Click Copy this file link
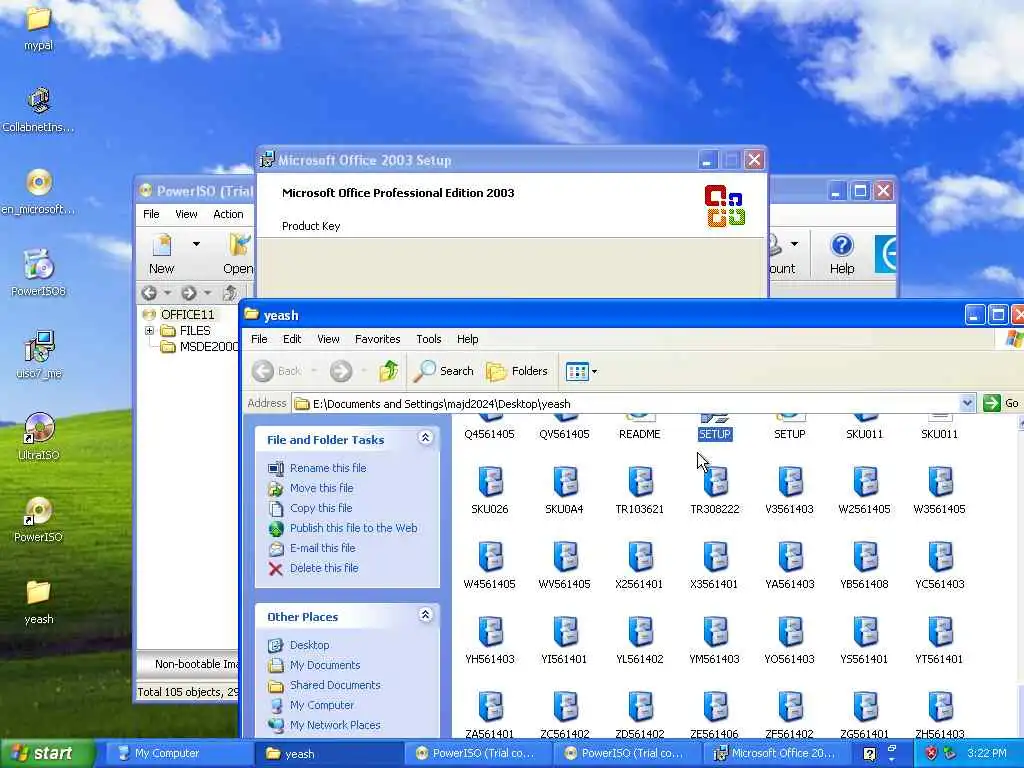Image resolution: width=1024 pixels, height=768 pixels. (x=321, y=508)
